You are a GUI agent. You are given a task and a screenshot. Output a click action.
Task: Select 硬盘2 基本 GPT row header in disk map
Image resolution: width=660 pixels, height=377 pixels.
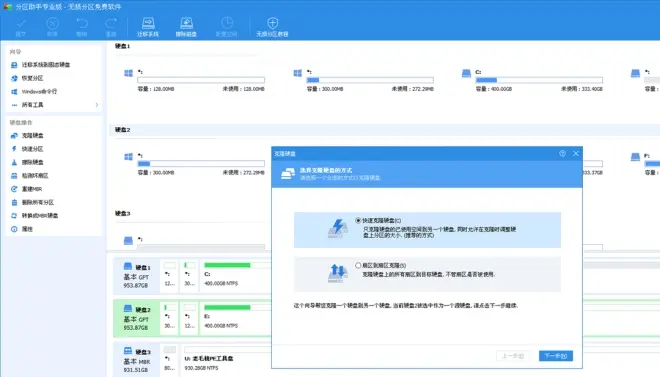tap(136, 319)
